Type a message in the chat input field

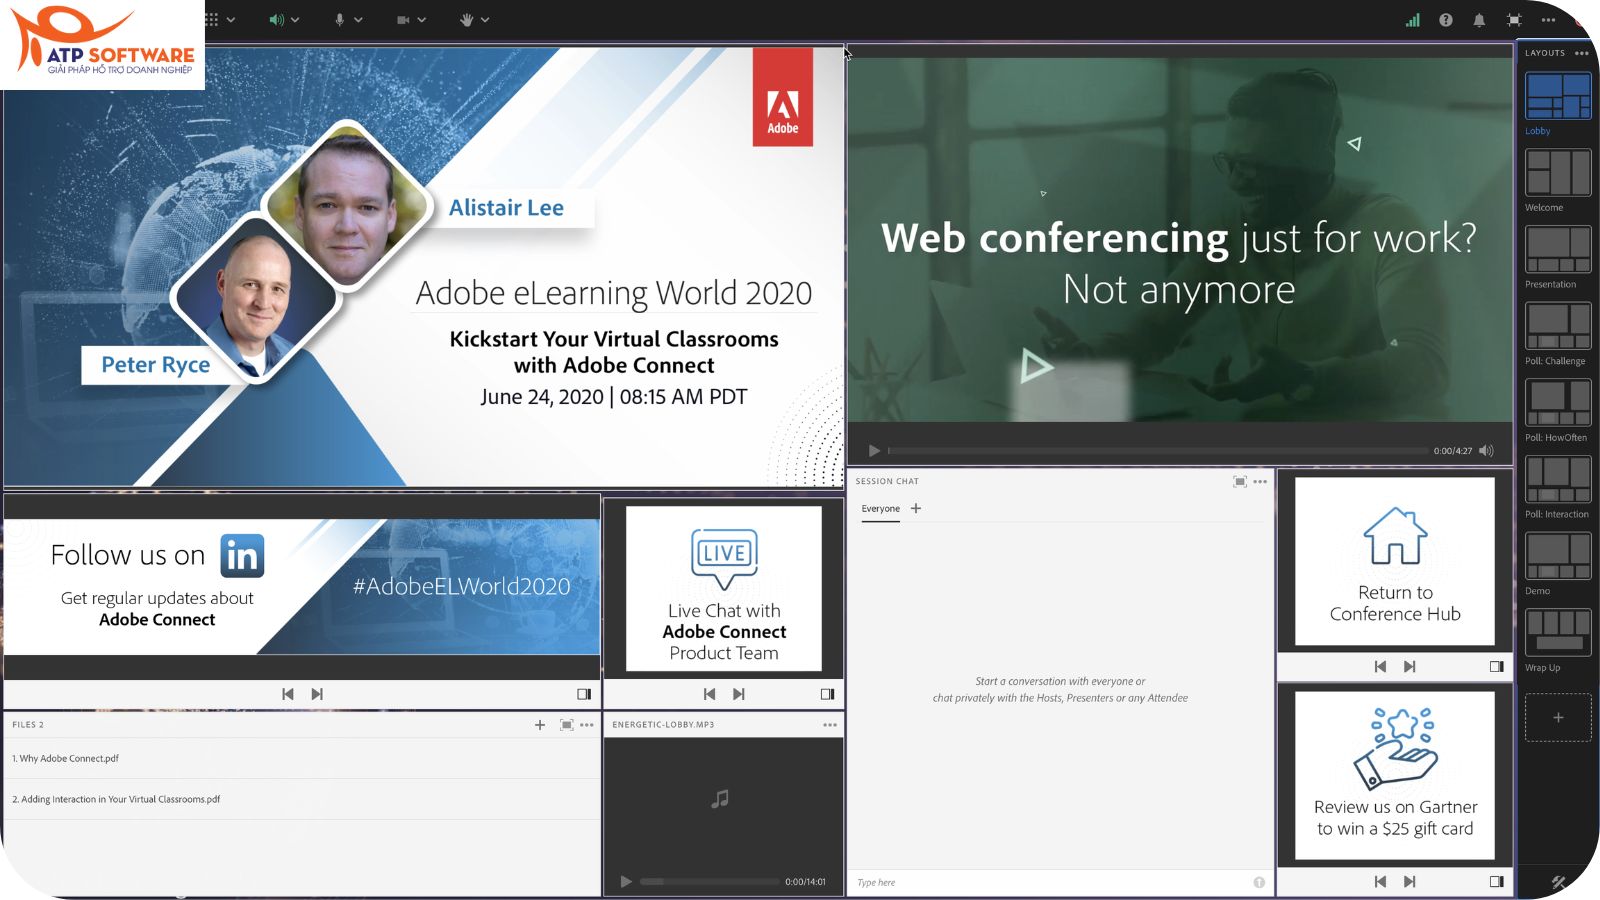point(1000,882)
